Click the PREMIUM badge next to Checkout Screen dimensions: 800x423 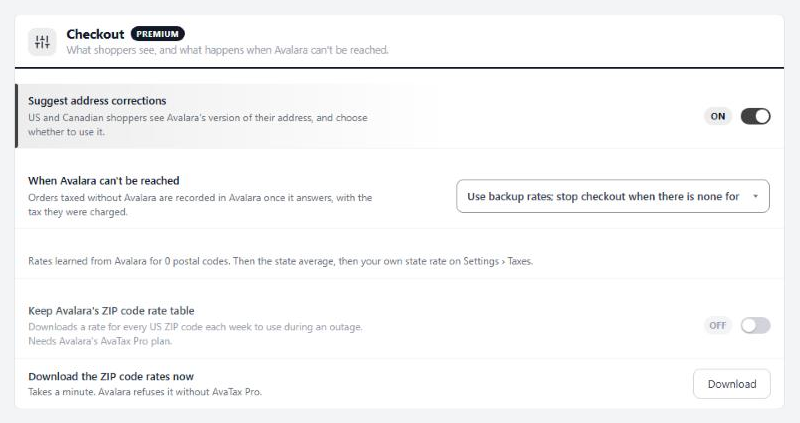pyautogui.click(x=158, y=34)
